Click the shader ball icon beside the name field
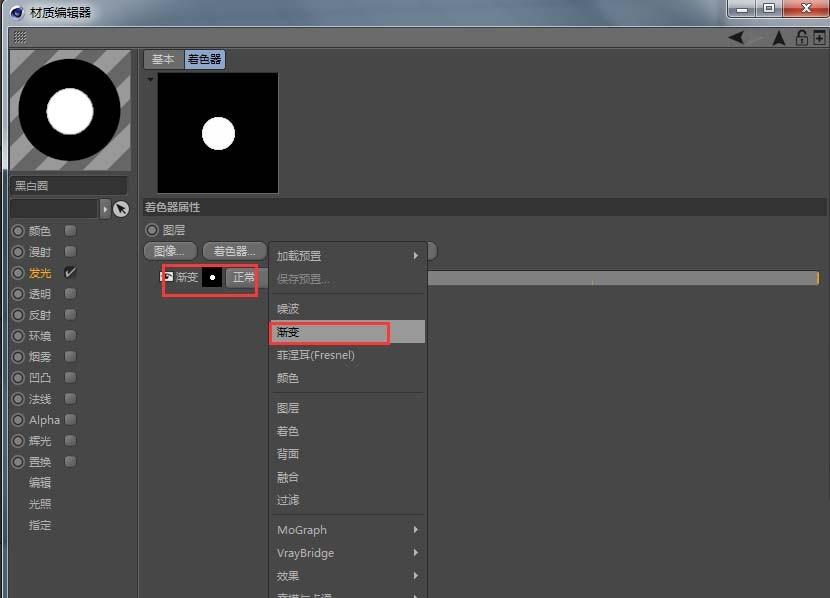The width and height of the screenshot is (830, 598). coord(121,208)
